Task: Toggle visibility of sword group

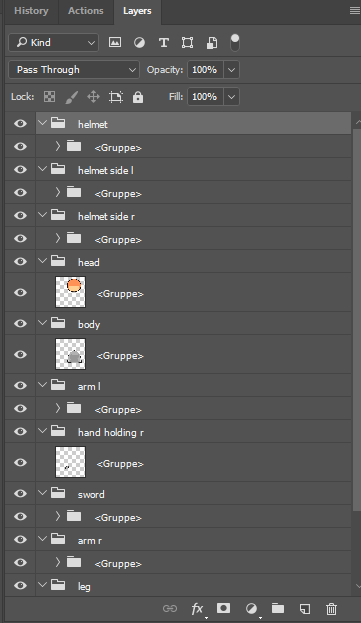Action: click(20, 493)
